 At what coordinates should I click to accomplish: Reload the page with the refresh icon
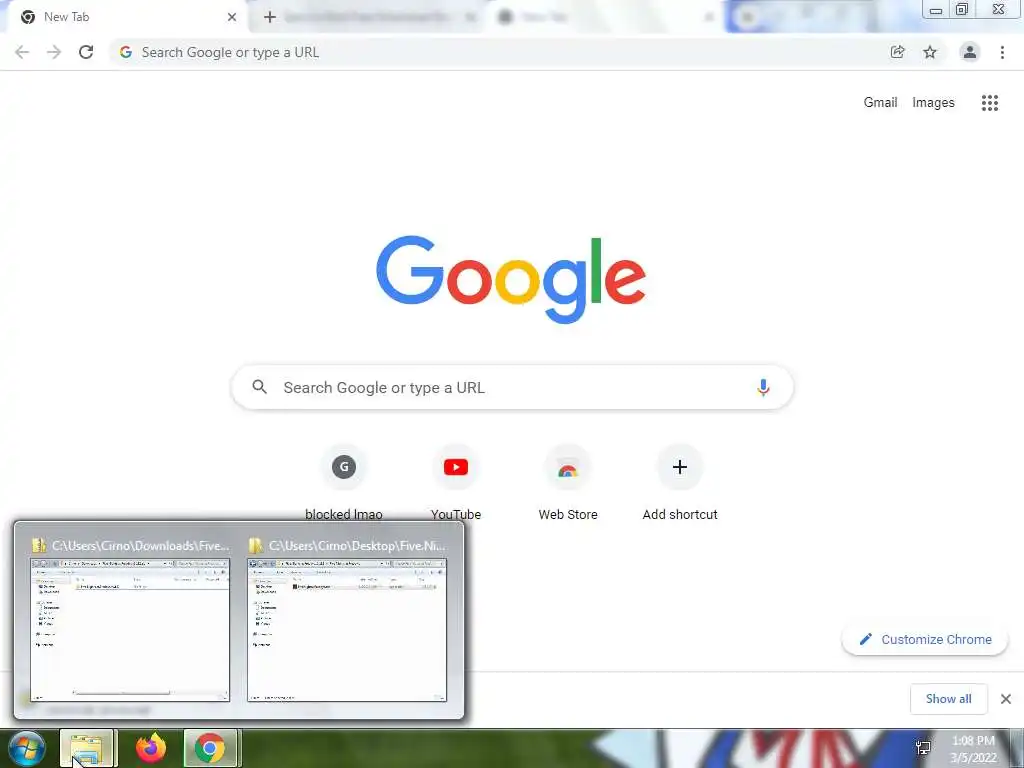(x=86, y=52)
